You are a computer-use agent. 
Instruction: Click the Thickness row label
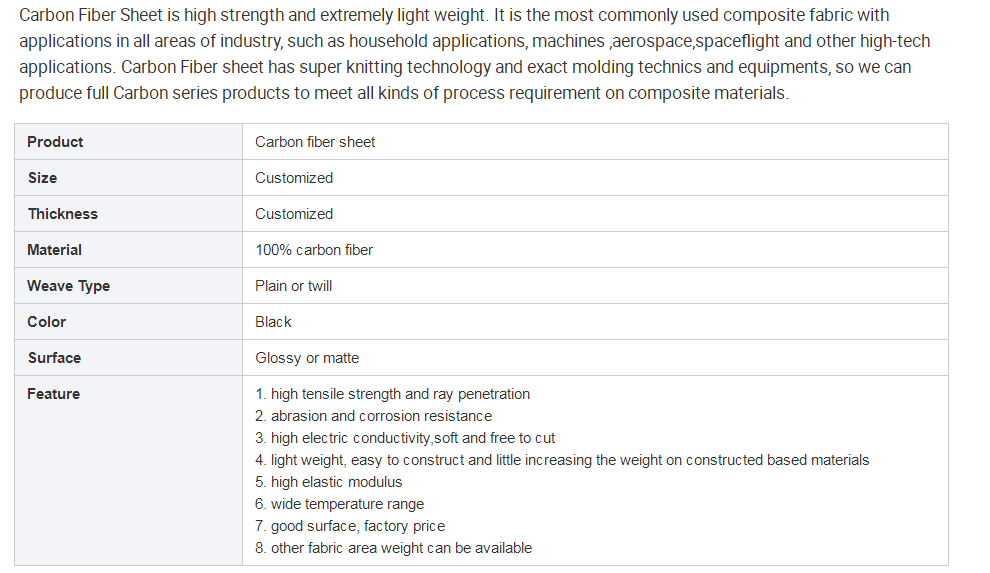tap(63, 214)
